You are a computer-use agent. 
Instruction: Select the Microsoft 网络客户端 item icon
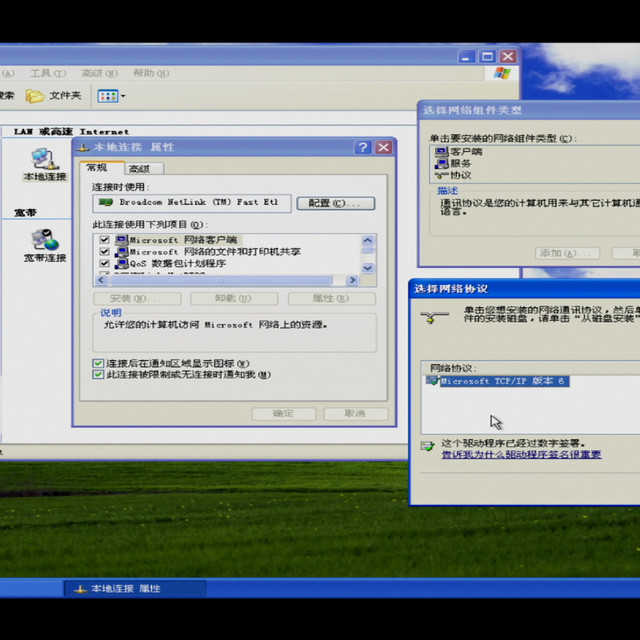[121, 240]
